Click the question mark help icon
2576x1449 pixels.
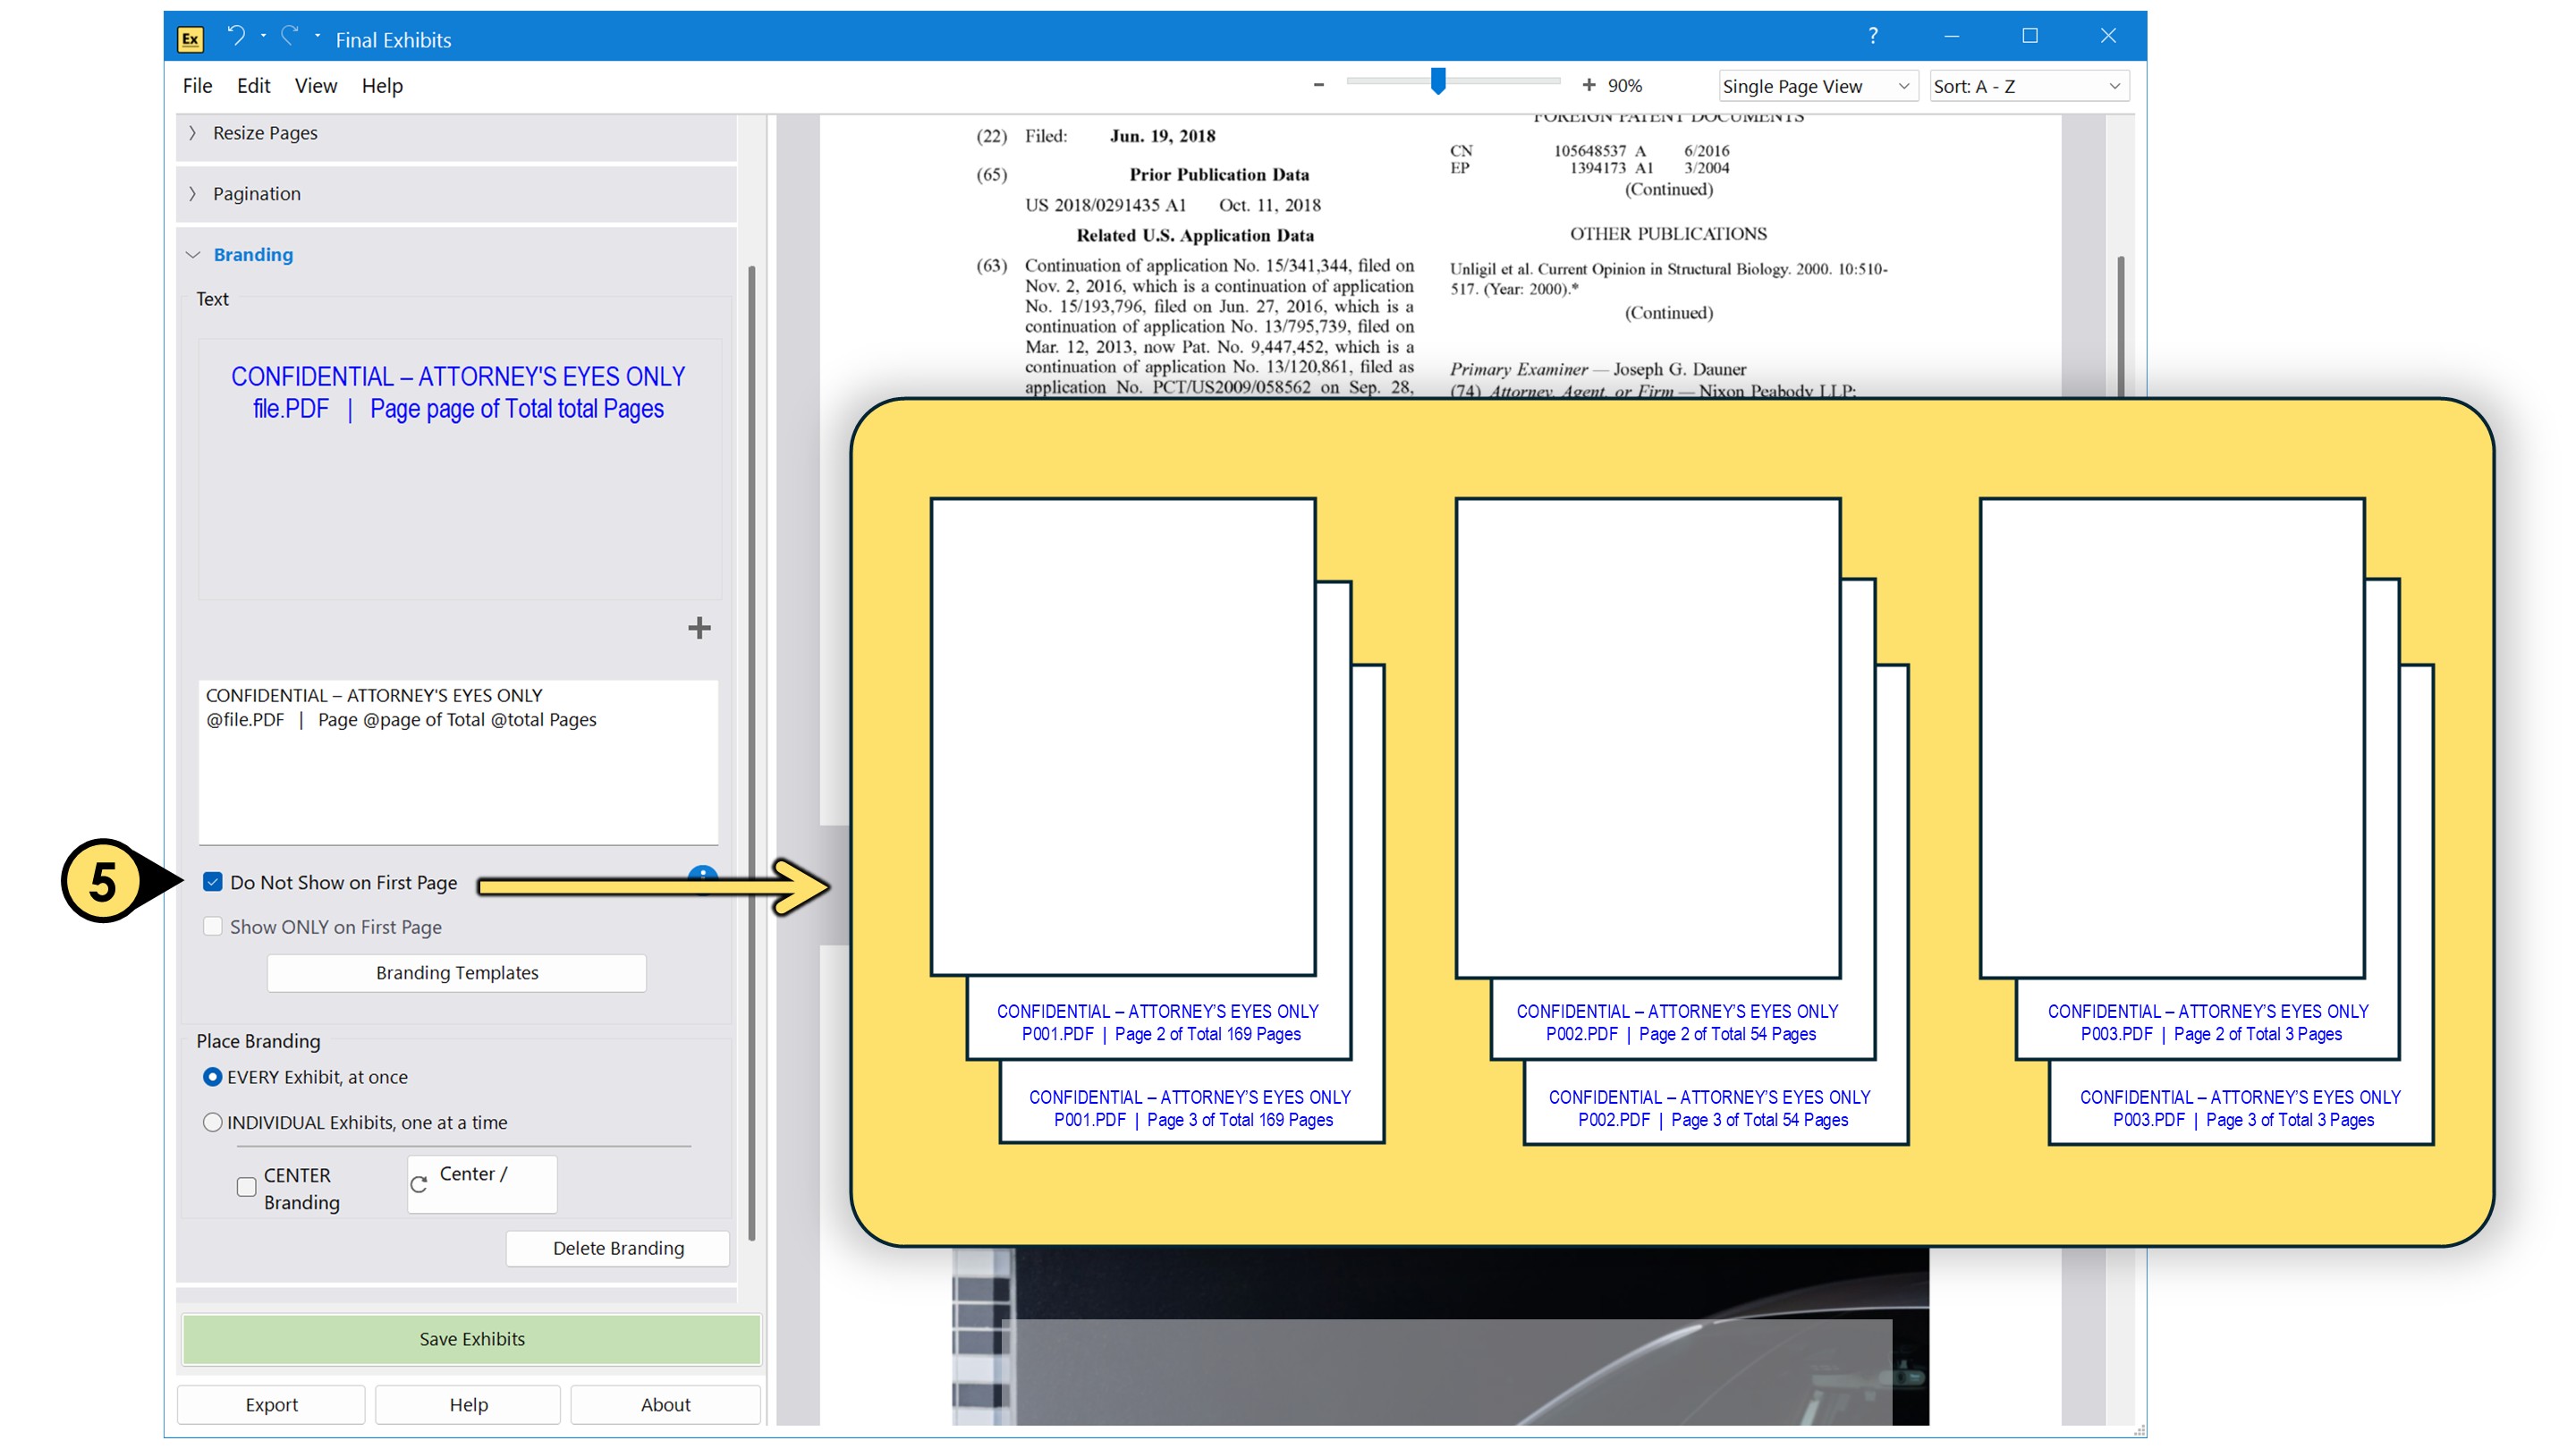tap(1873, 36)
